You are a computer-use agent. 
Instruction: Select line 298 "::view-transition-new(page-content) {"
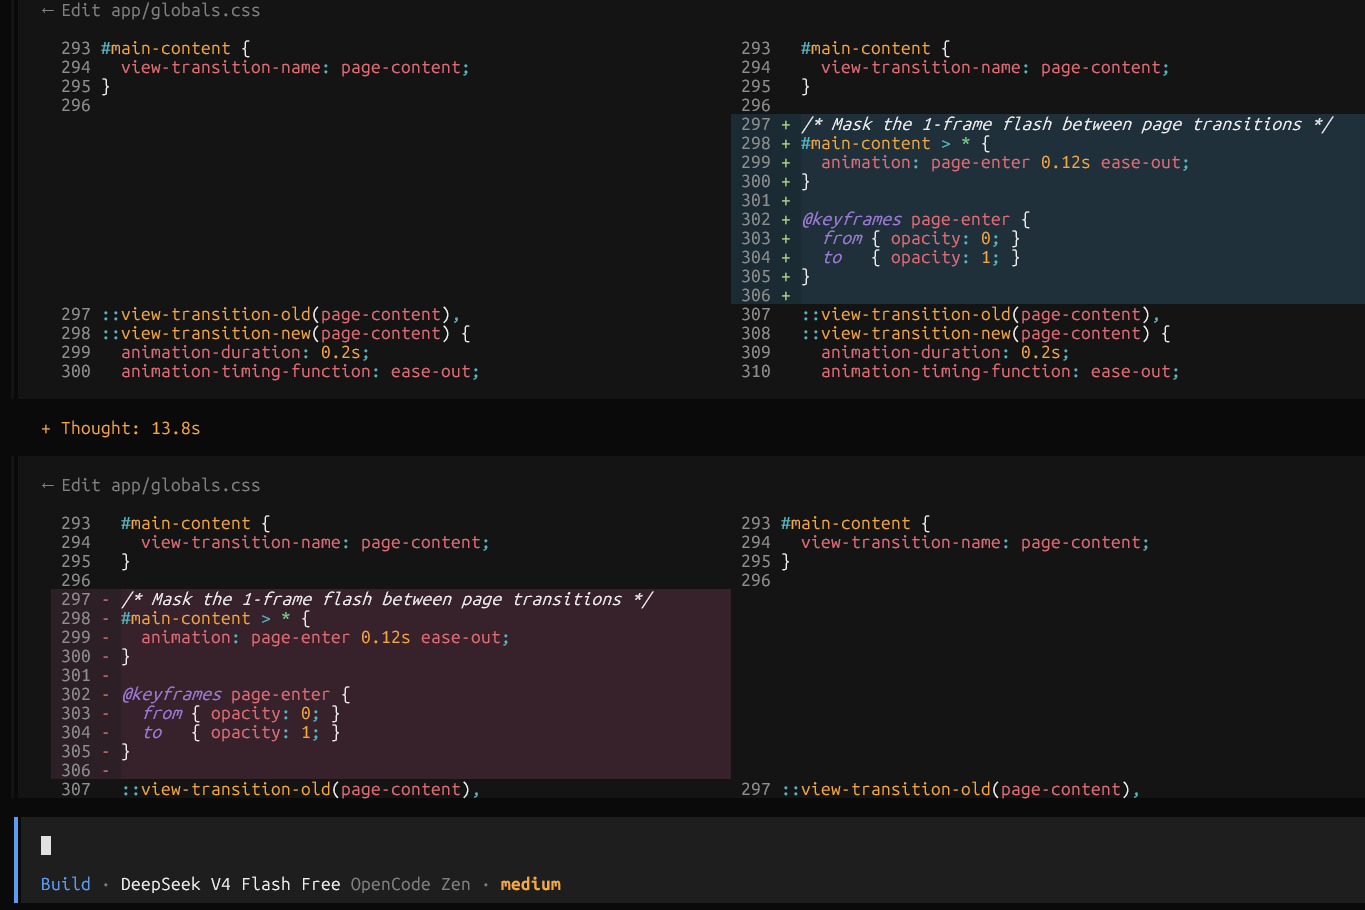[286, 333]
